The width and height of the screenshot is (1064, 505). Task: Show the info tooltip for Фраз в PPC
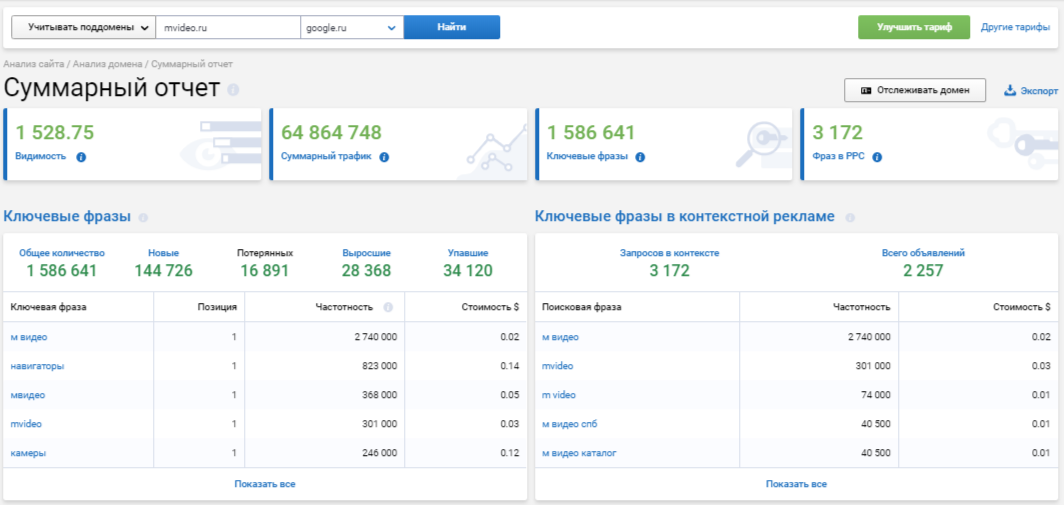877,157
